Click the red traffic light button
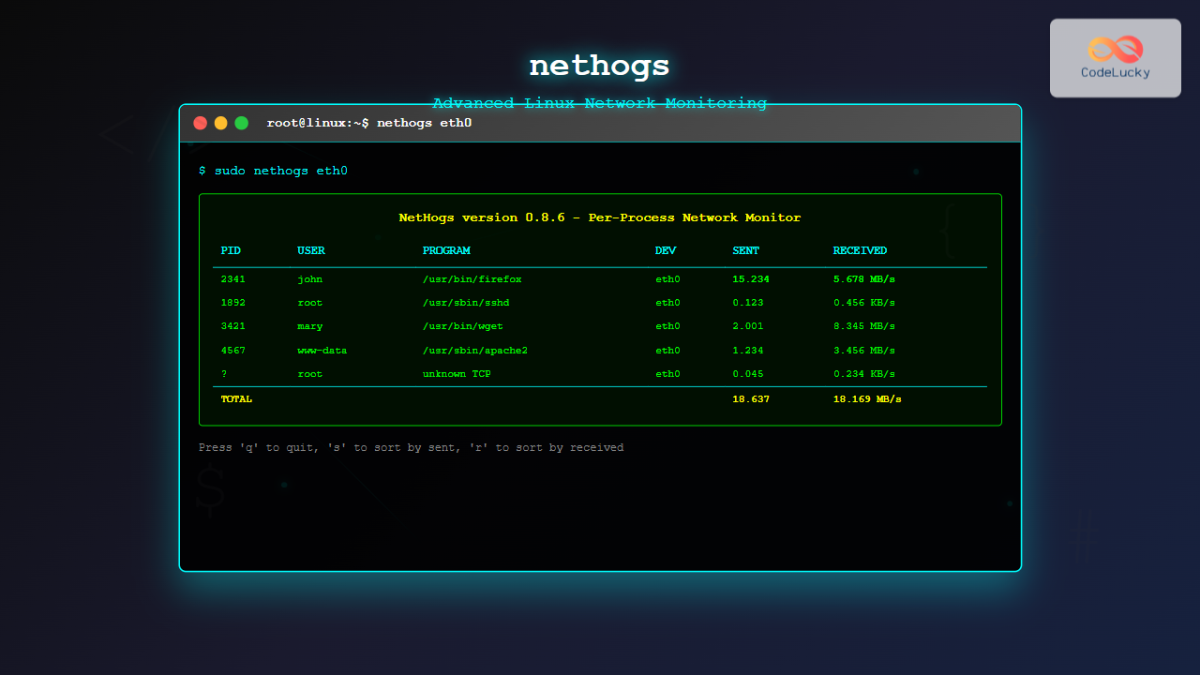The height and width of the screenshot is (675, 1200). click(x=200, y=122)
